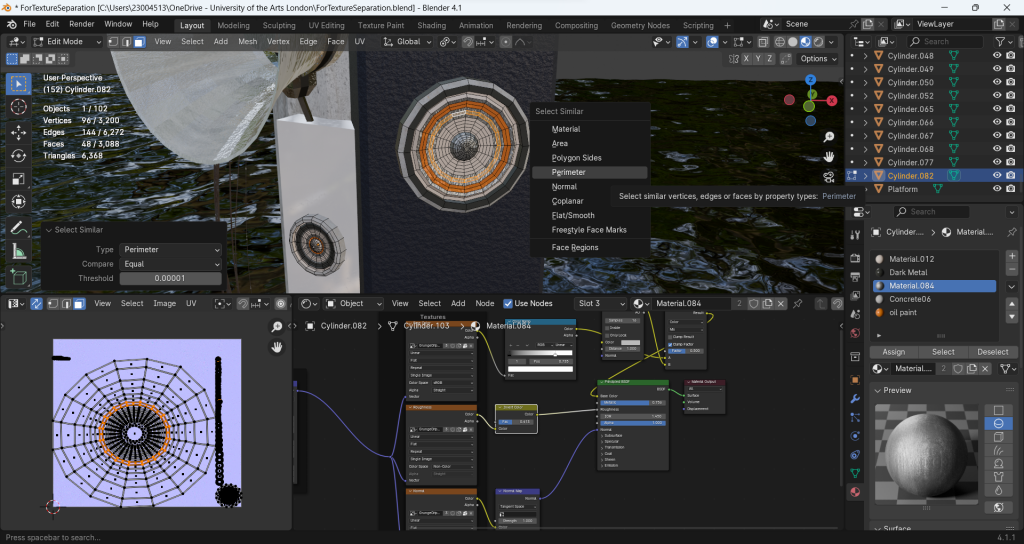Pick the Add Cube tool
1024x544 pixels.
(18, 277)
